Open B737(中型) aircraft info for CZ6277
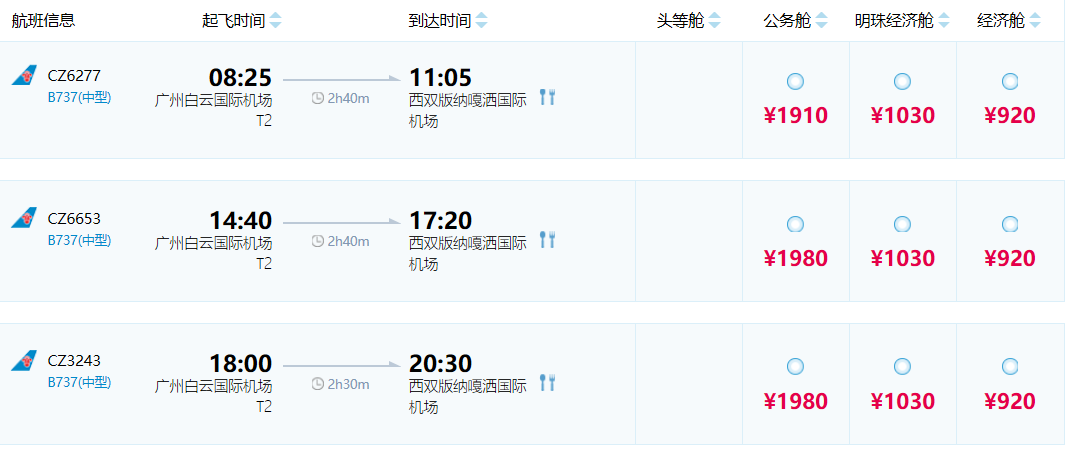The width and height of the screenshot is (1066, 453). coord(79,97)
